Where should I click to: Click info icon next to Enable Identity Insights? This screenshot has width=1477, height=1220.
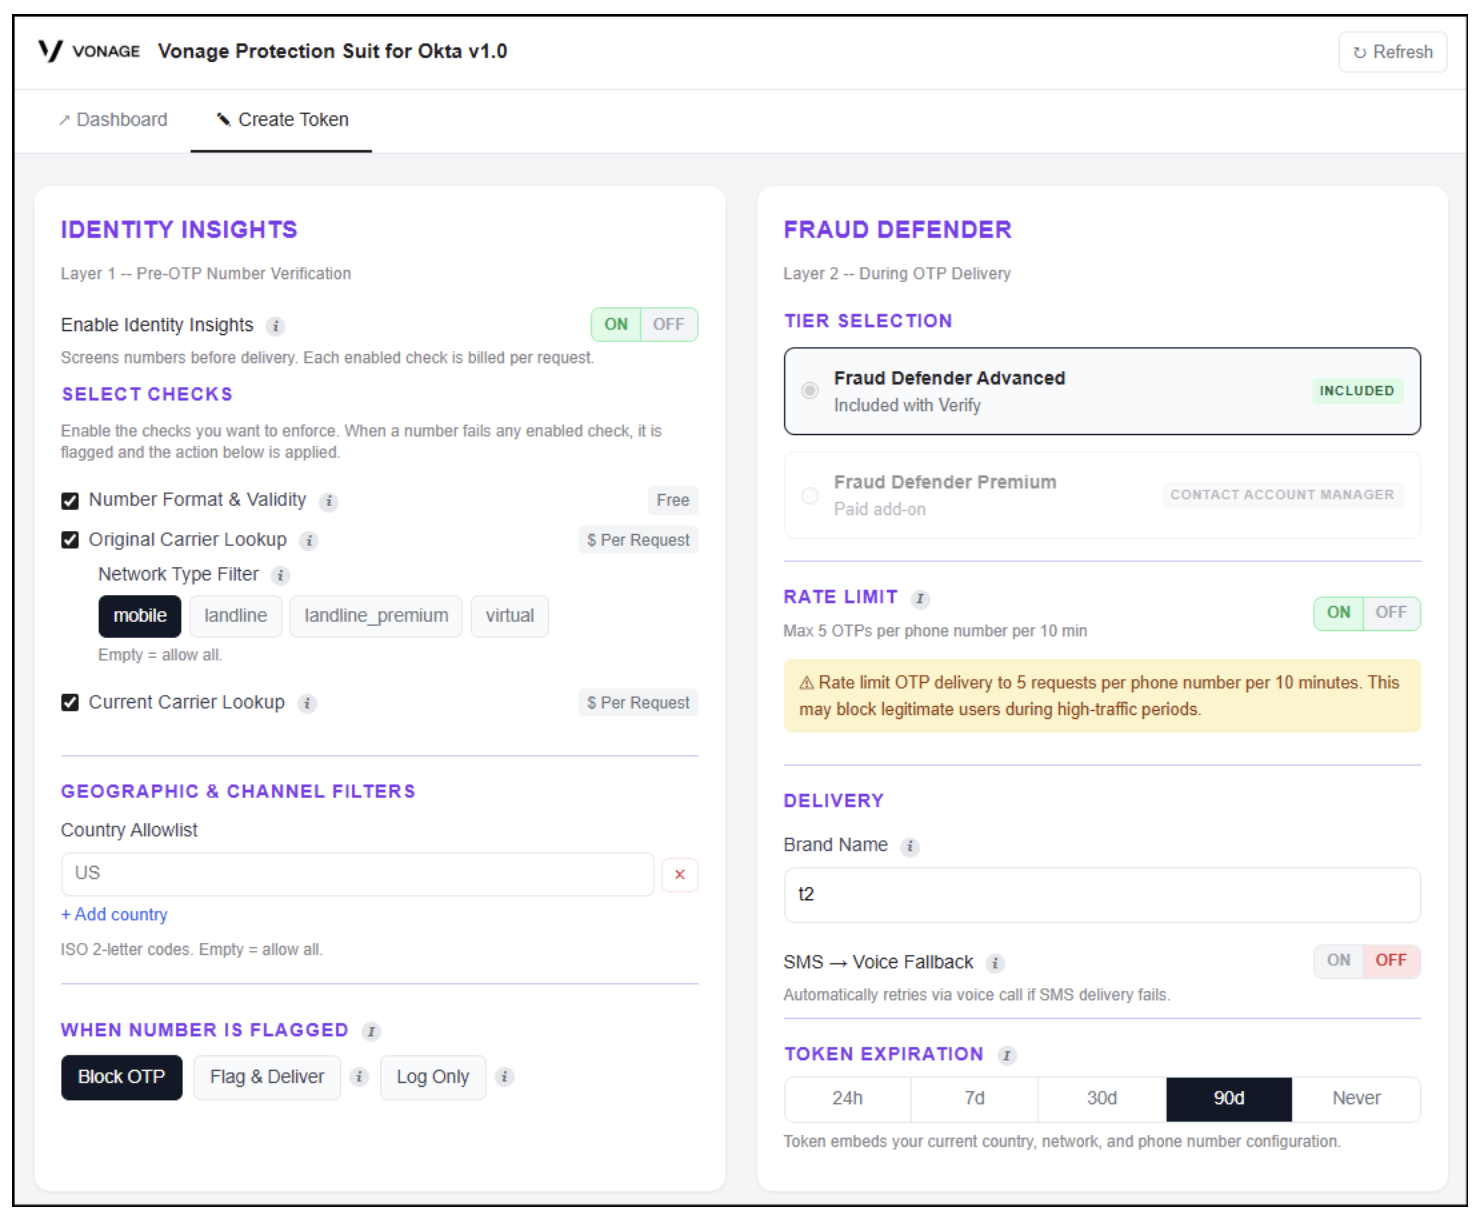(x=276, y=326)
